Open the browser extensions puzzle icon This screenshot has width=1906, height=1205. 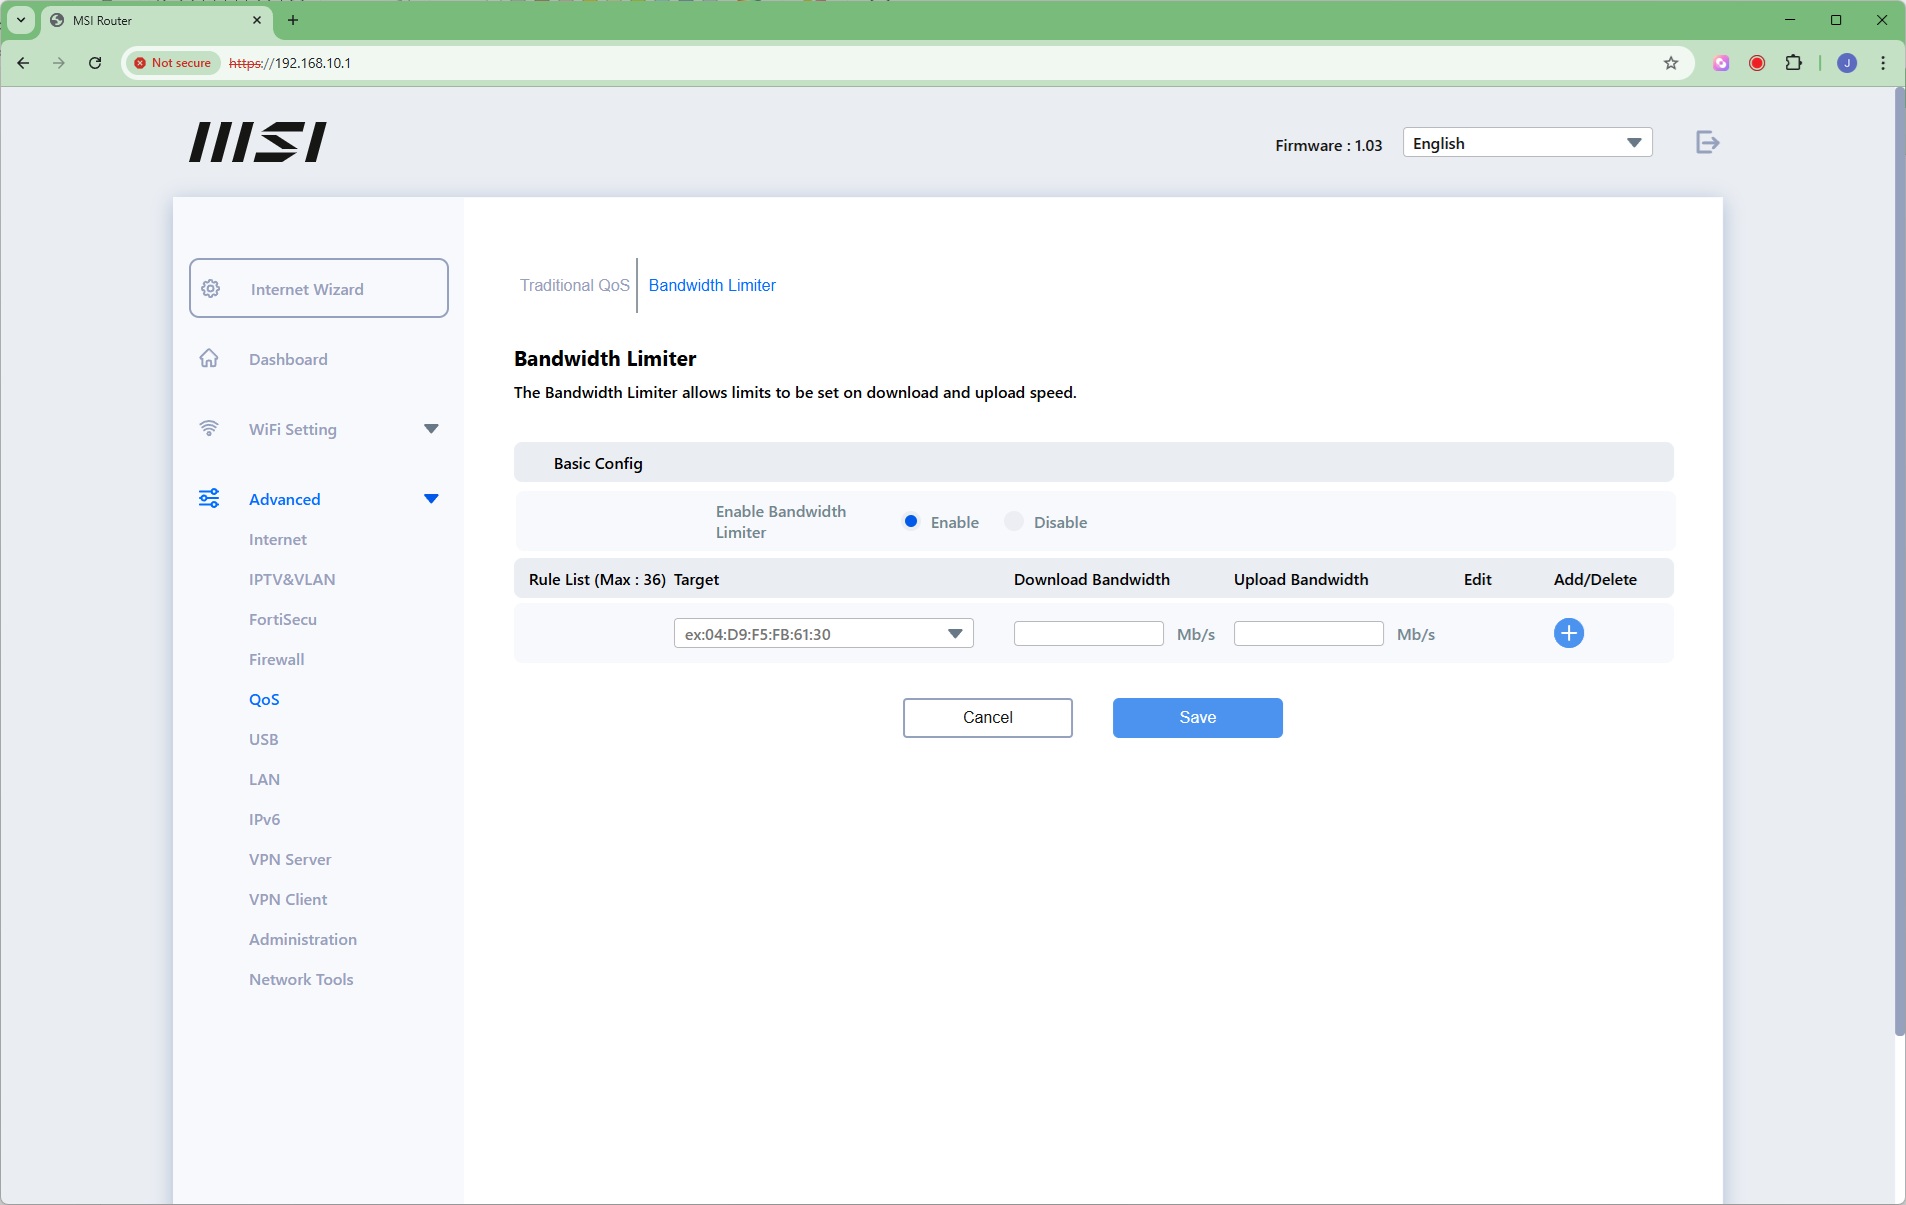[x=1793, y=63]
